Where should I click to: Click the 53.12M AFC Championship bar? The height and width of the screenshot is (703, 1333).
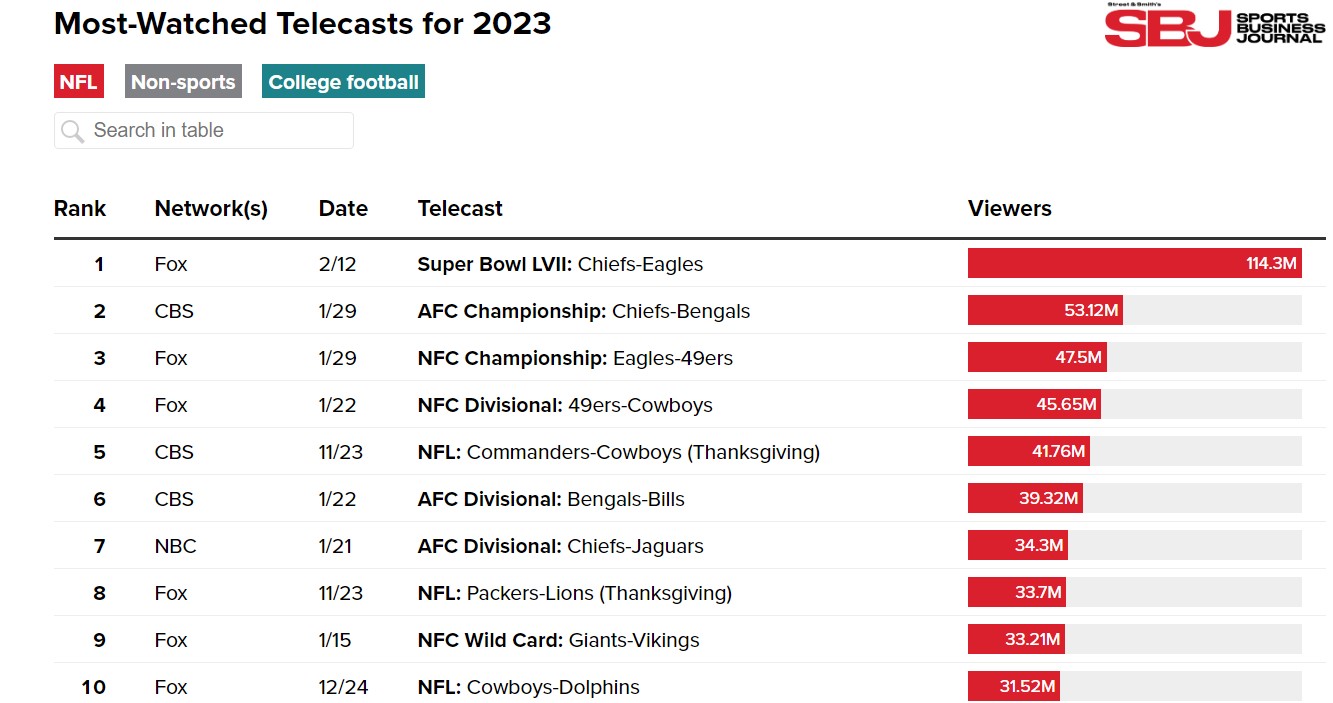(x=1045, y=311)
